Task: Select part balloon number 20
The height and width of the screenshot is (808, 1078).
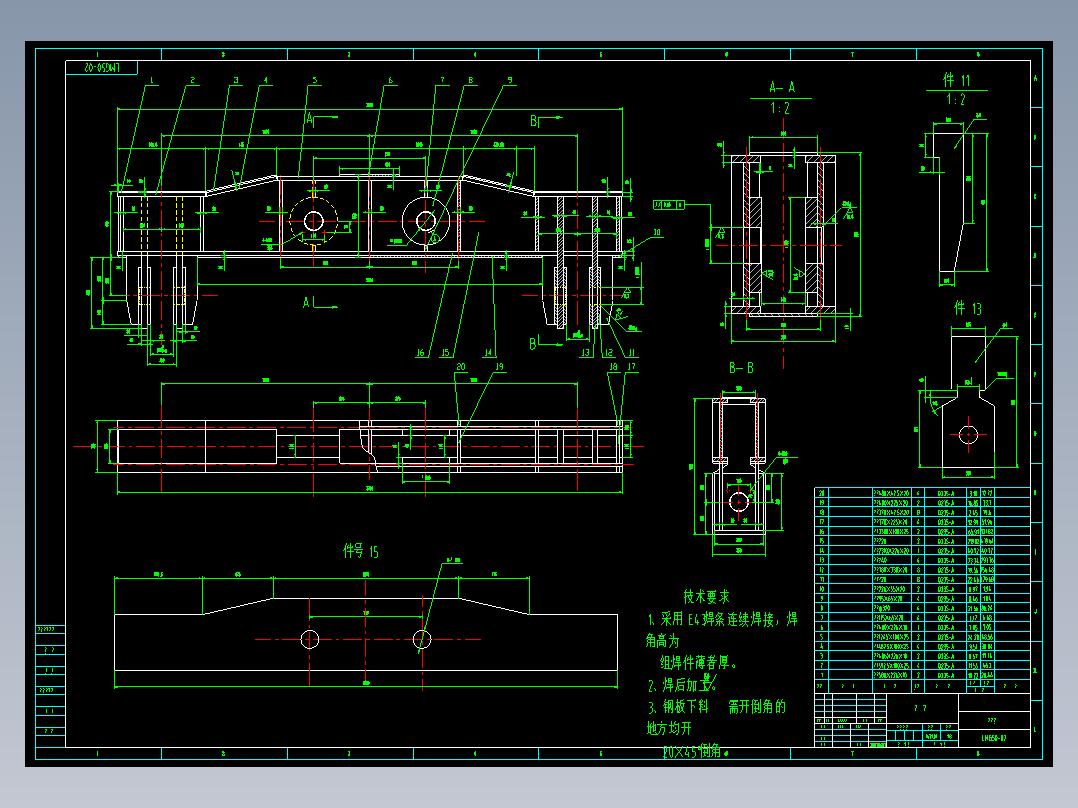Action: click(x=461, y=367)
